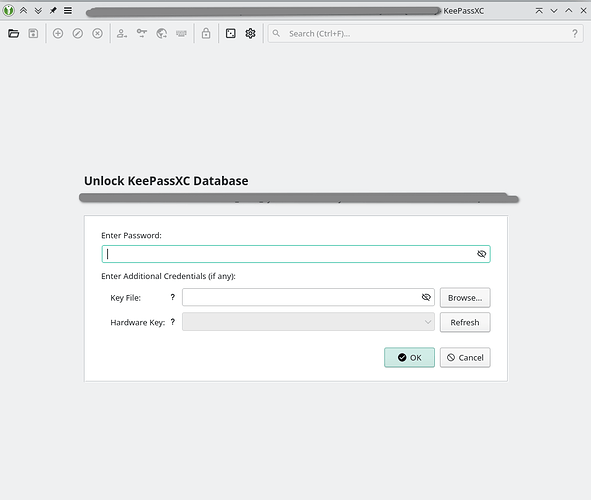This screenshot has width=591, height=500.
Task: Click the double down-chevron title bar icon
Action: (38, 11)
